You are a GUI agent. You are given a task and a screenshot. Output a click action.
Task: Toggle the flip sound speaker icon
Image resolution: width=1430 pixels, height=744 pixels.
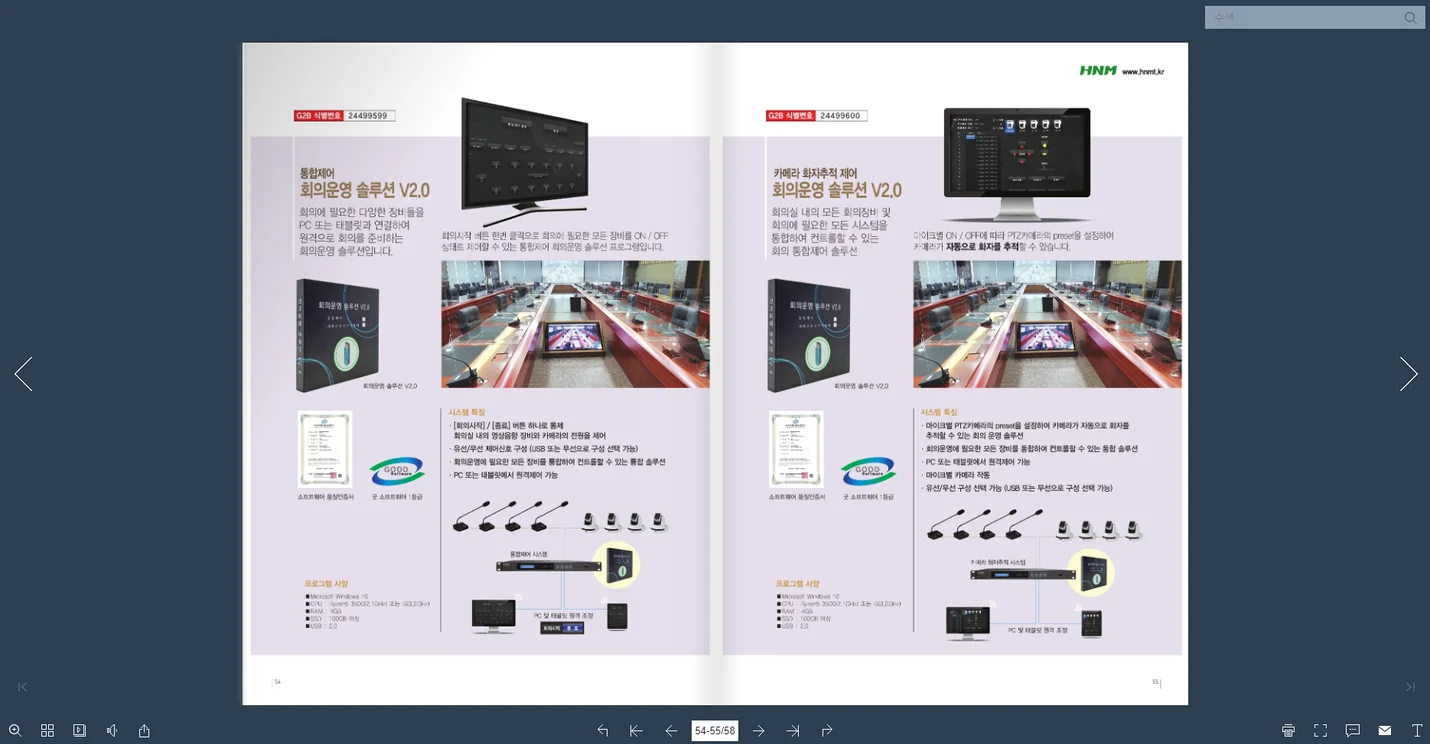coord(112,731)
